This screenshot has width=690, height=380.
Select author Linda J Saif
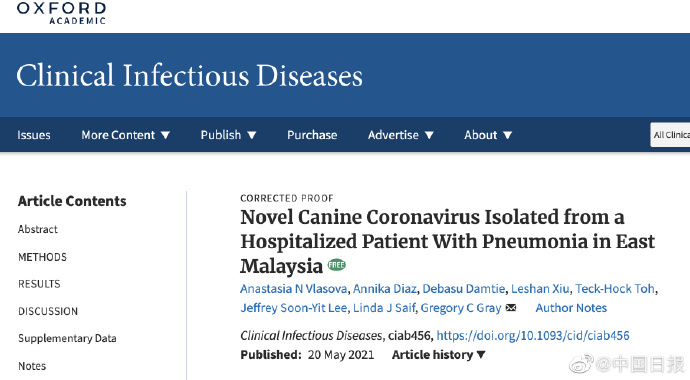[384, 308]
